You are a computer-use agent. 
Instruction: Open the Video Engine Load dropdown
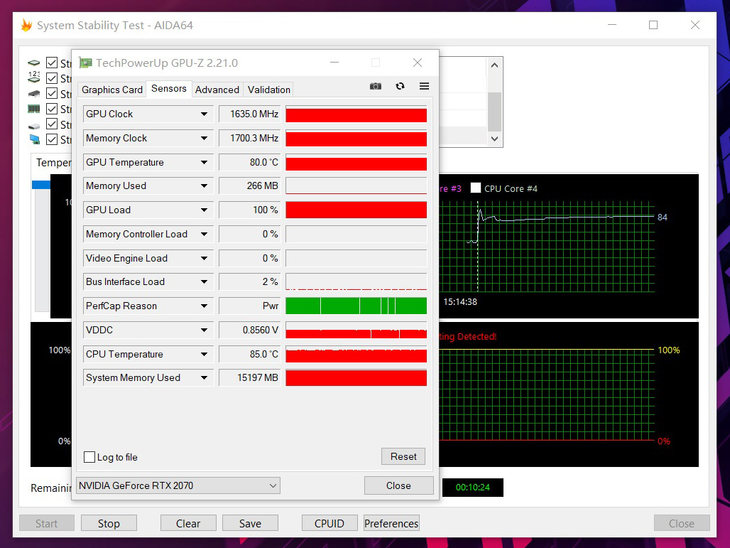click(x=204, y=258)
